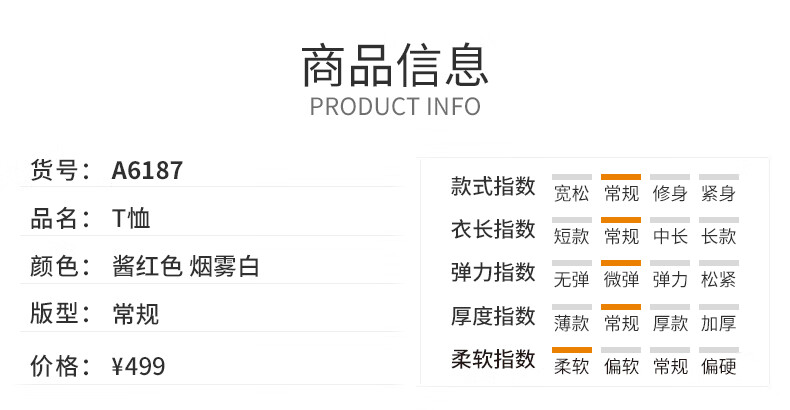Select the color text 酱红色 烟雾白
The height and width of the screenshot is (410, 790).
click(x=185, y=266)
